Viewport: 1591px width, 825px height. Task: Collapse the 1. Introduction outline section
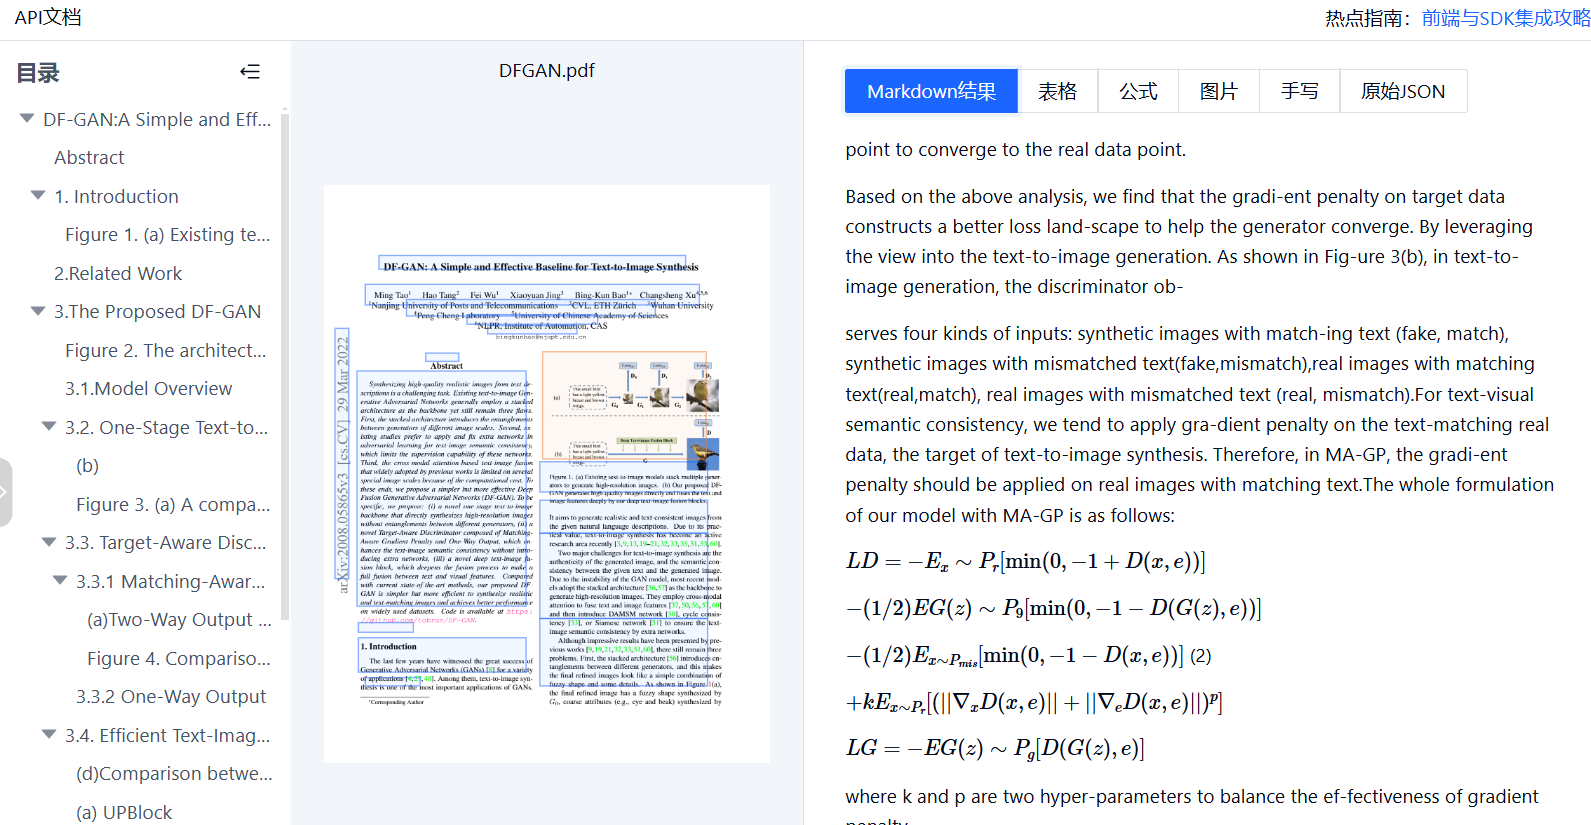click(x=38, y=196)
